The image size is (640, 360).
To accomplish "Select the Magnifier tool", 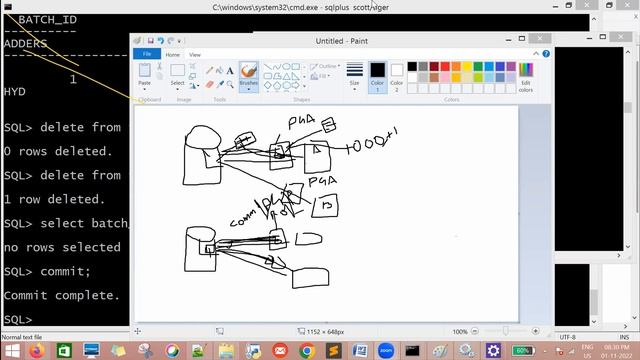I will click(x=230, y=84).
